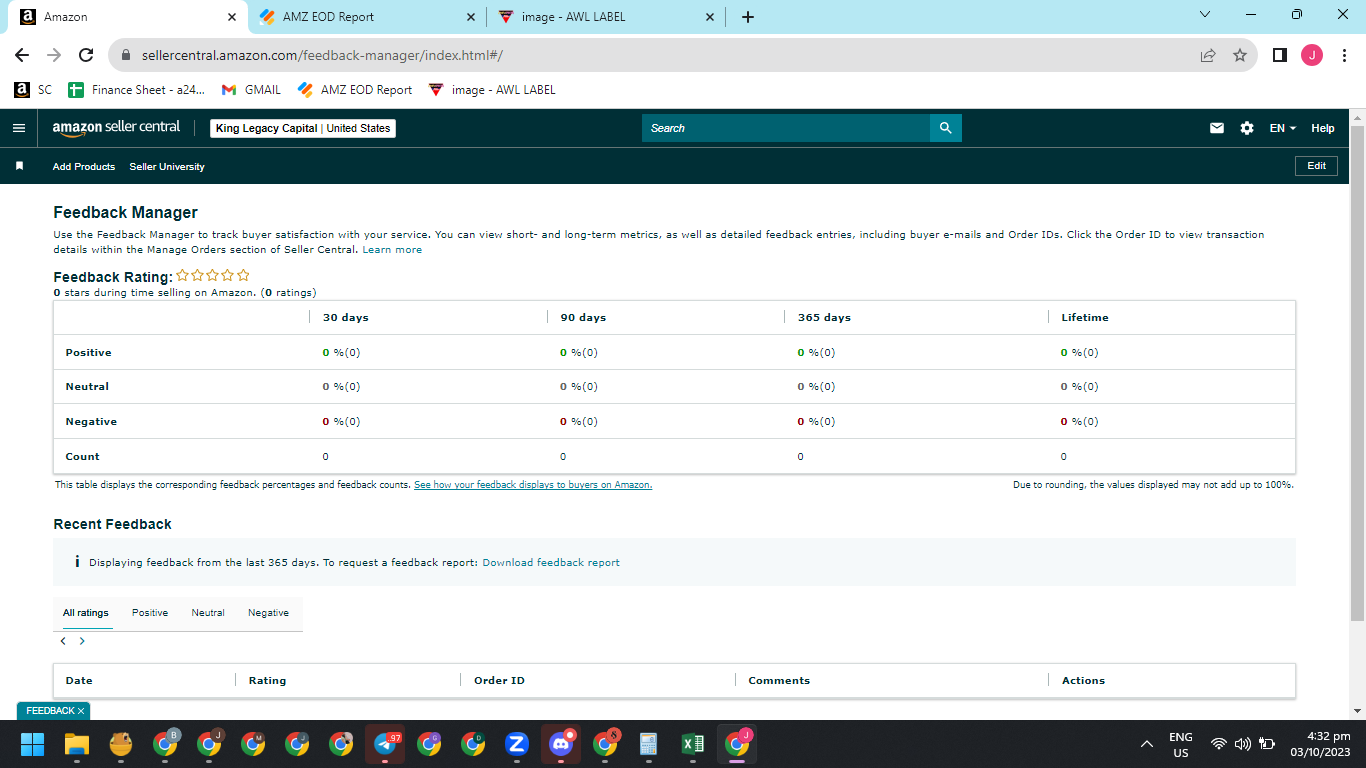Click the Seller Central Search field
The width and height of the screenshot is (1366, 768).
(x=786, y=128)
